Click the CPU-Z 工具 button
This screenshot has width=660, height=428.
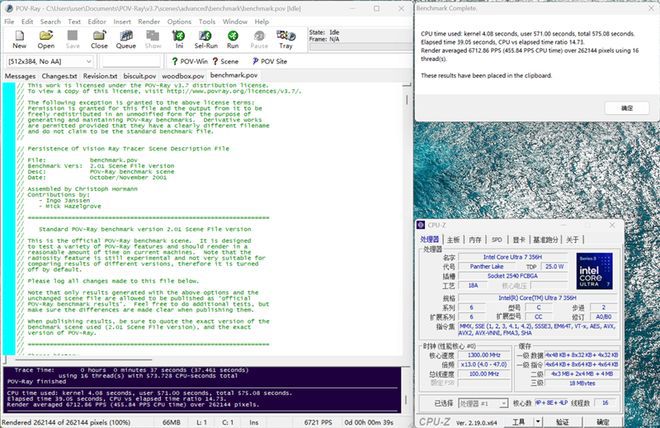point(519,421)
